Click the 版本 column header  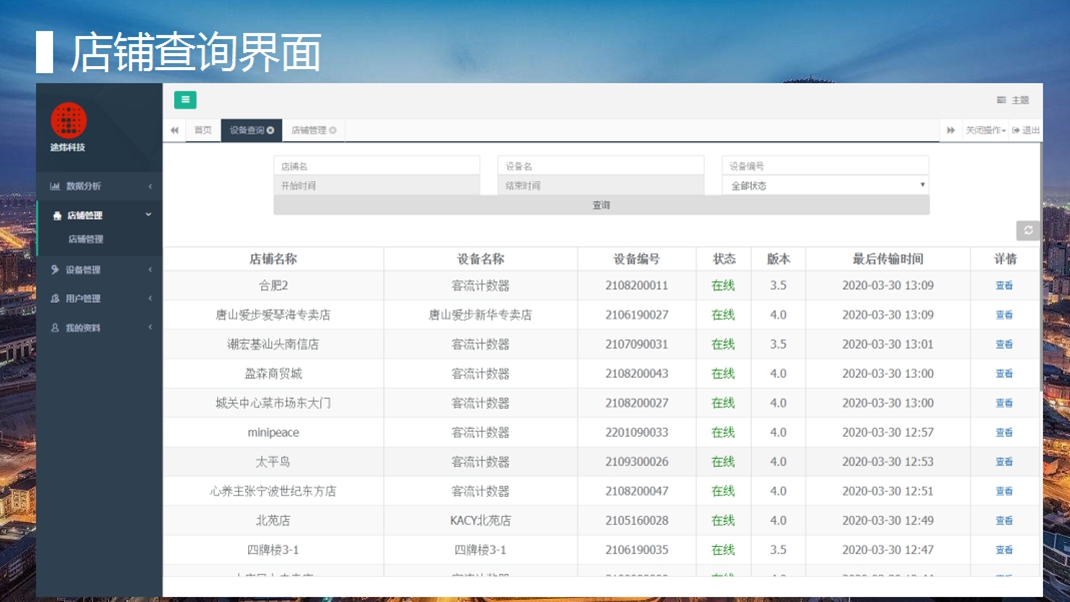pyautogui.click(x=779, y=259)
